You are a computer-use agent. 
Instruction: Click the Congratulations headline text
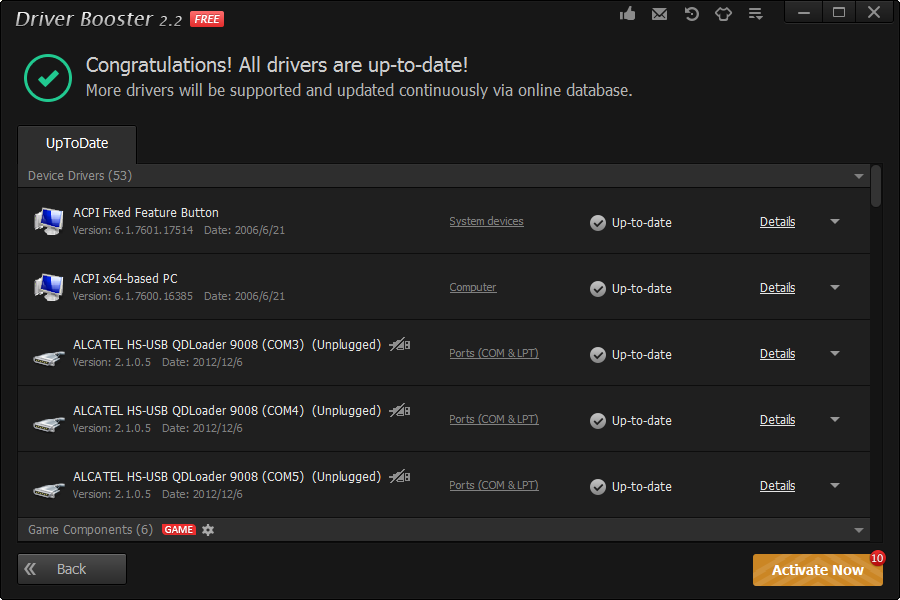(277, 65)
